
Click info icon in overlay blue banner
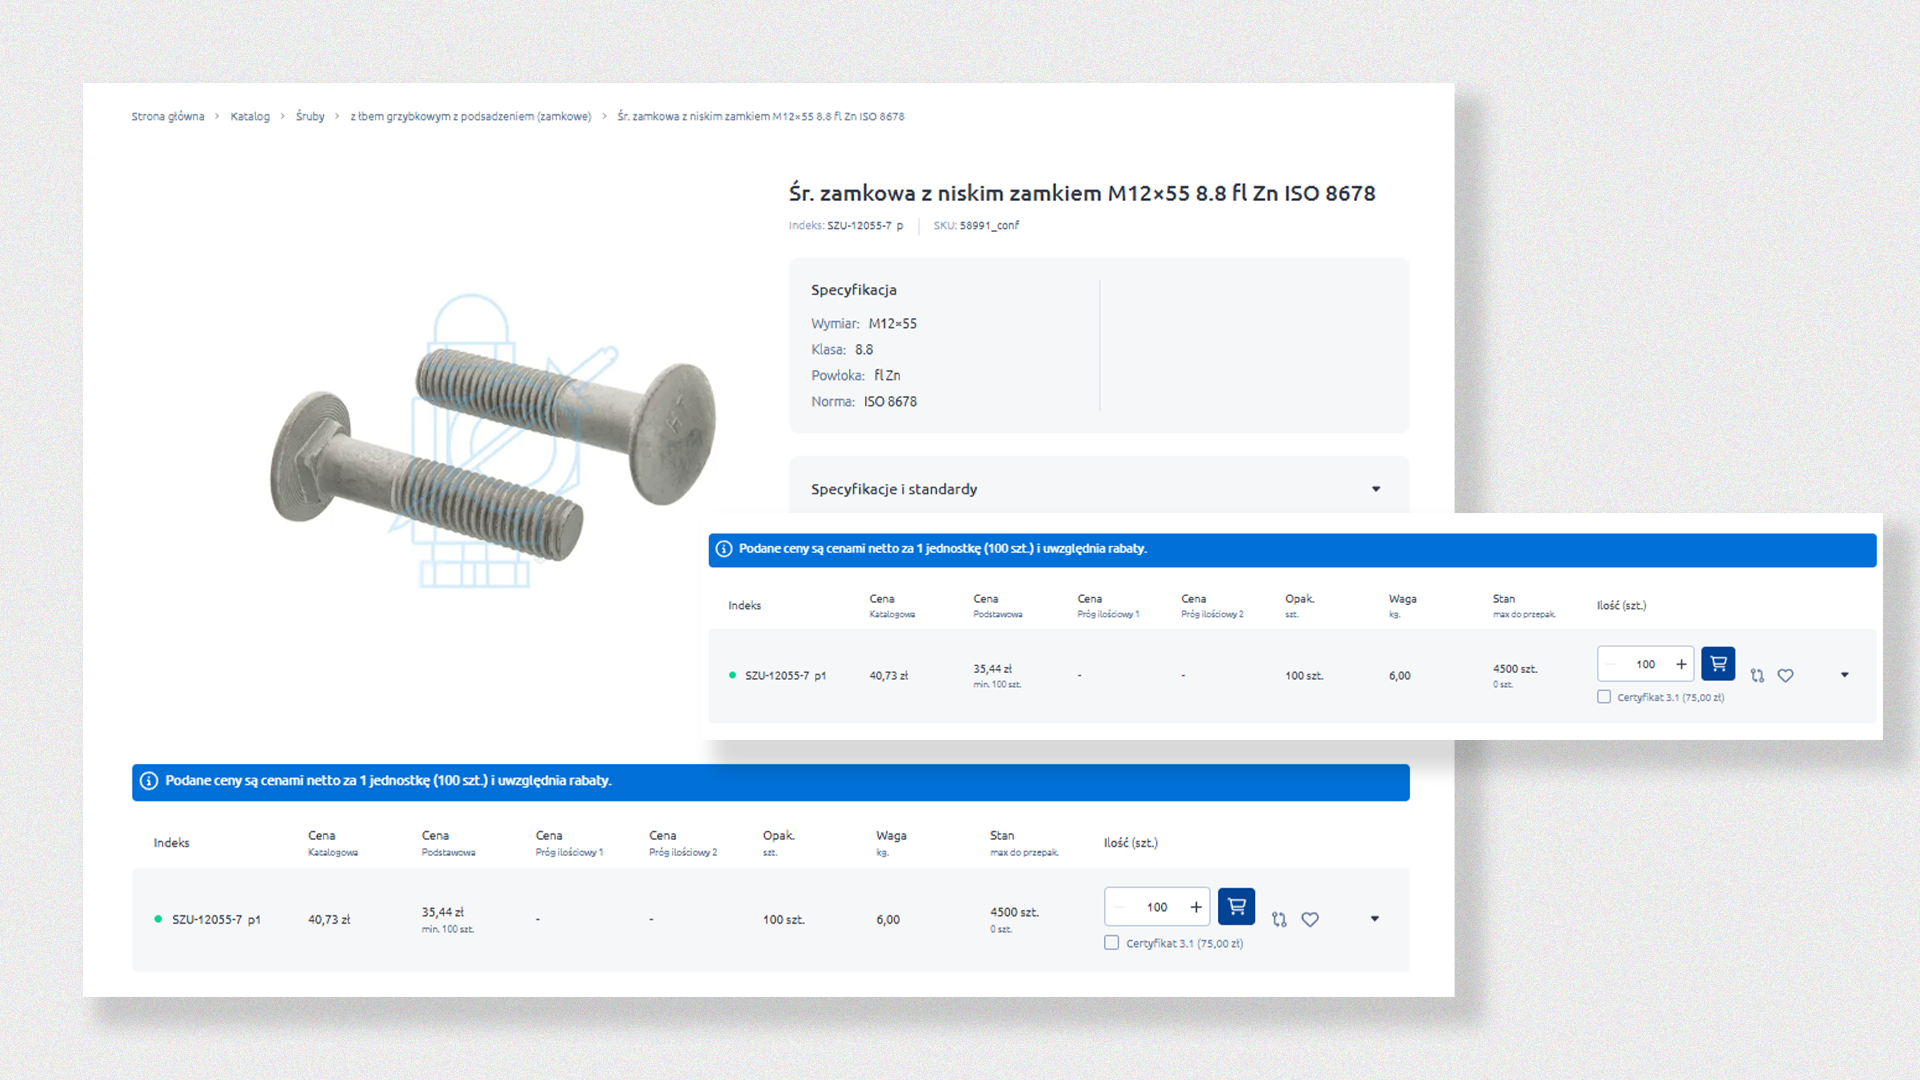tap(724, 549)
